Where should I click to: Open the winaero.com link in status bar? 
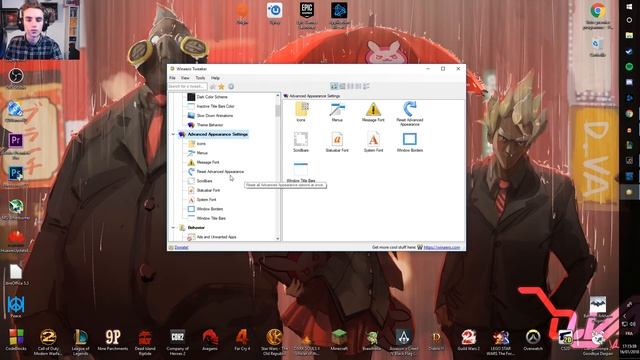click(442, 247)
